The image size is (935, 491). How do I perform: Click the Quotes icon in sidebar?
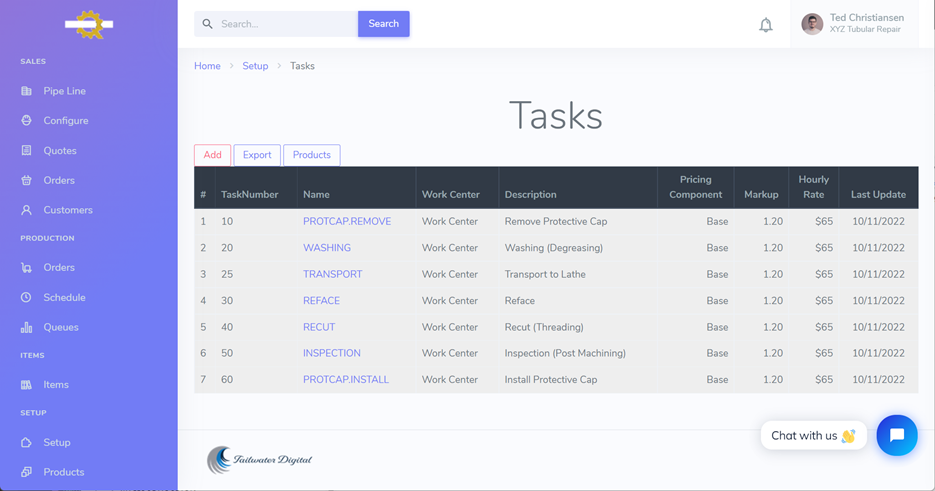(27, 151)
